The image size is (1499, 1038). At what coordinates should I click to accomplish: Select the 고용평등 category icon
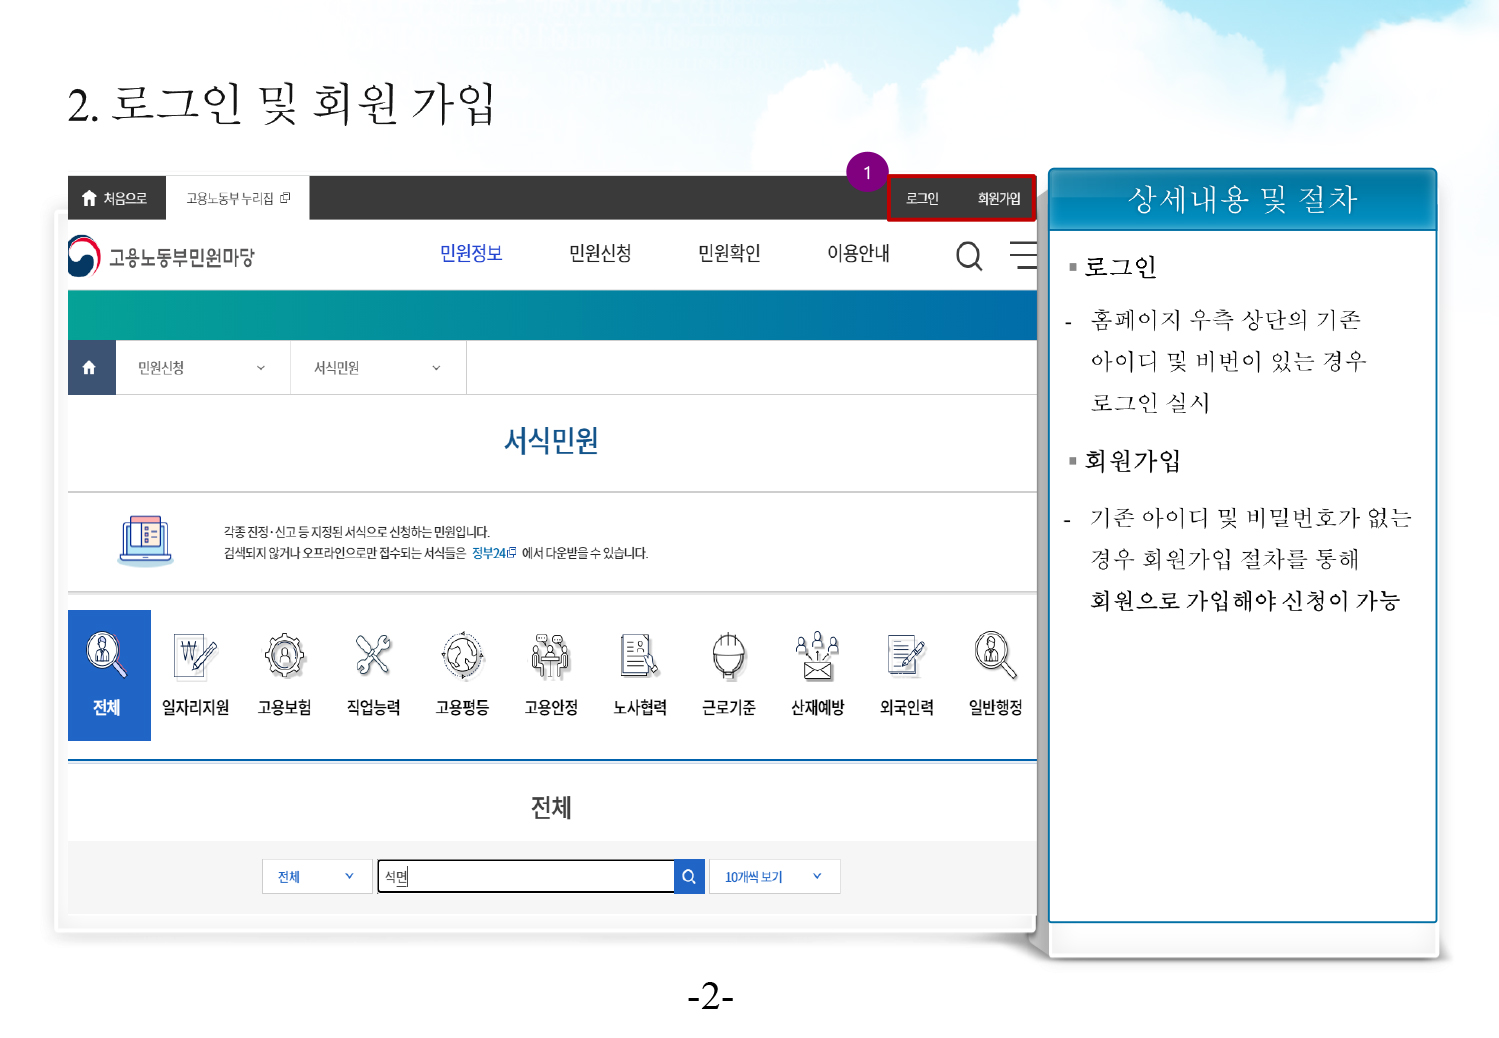click(x=462, y=655)
